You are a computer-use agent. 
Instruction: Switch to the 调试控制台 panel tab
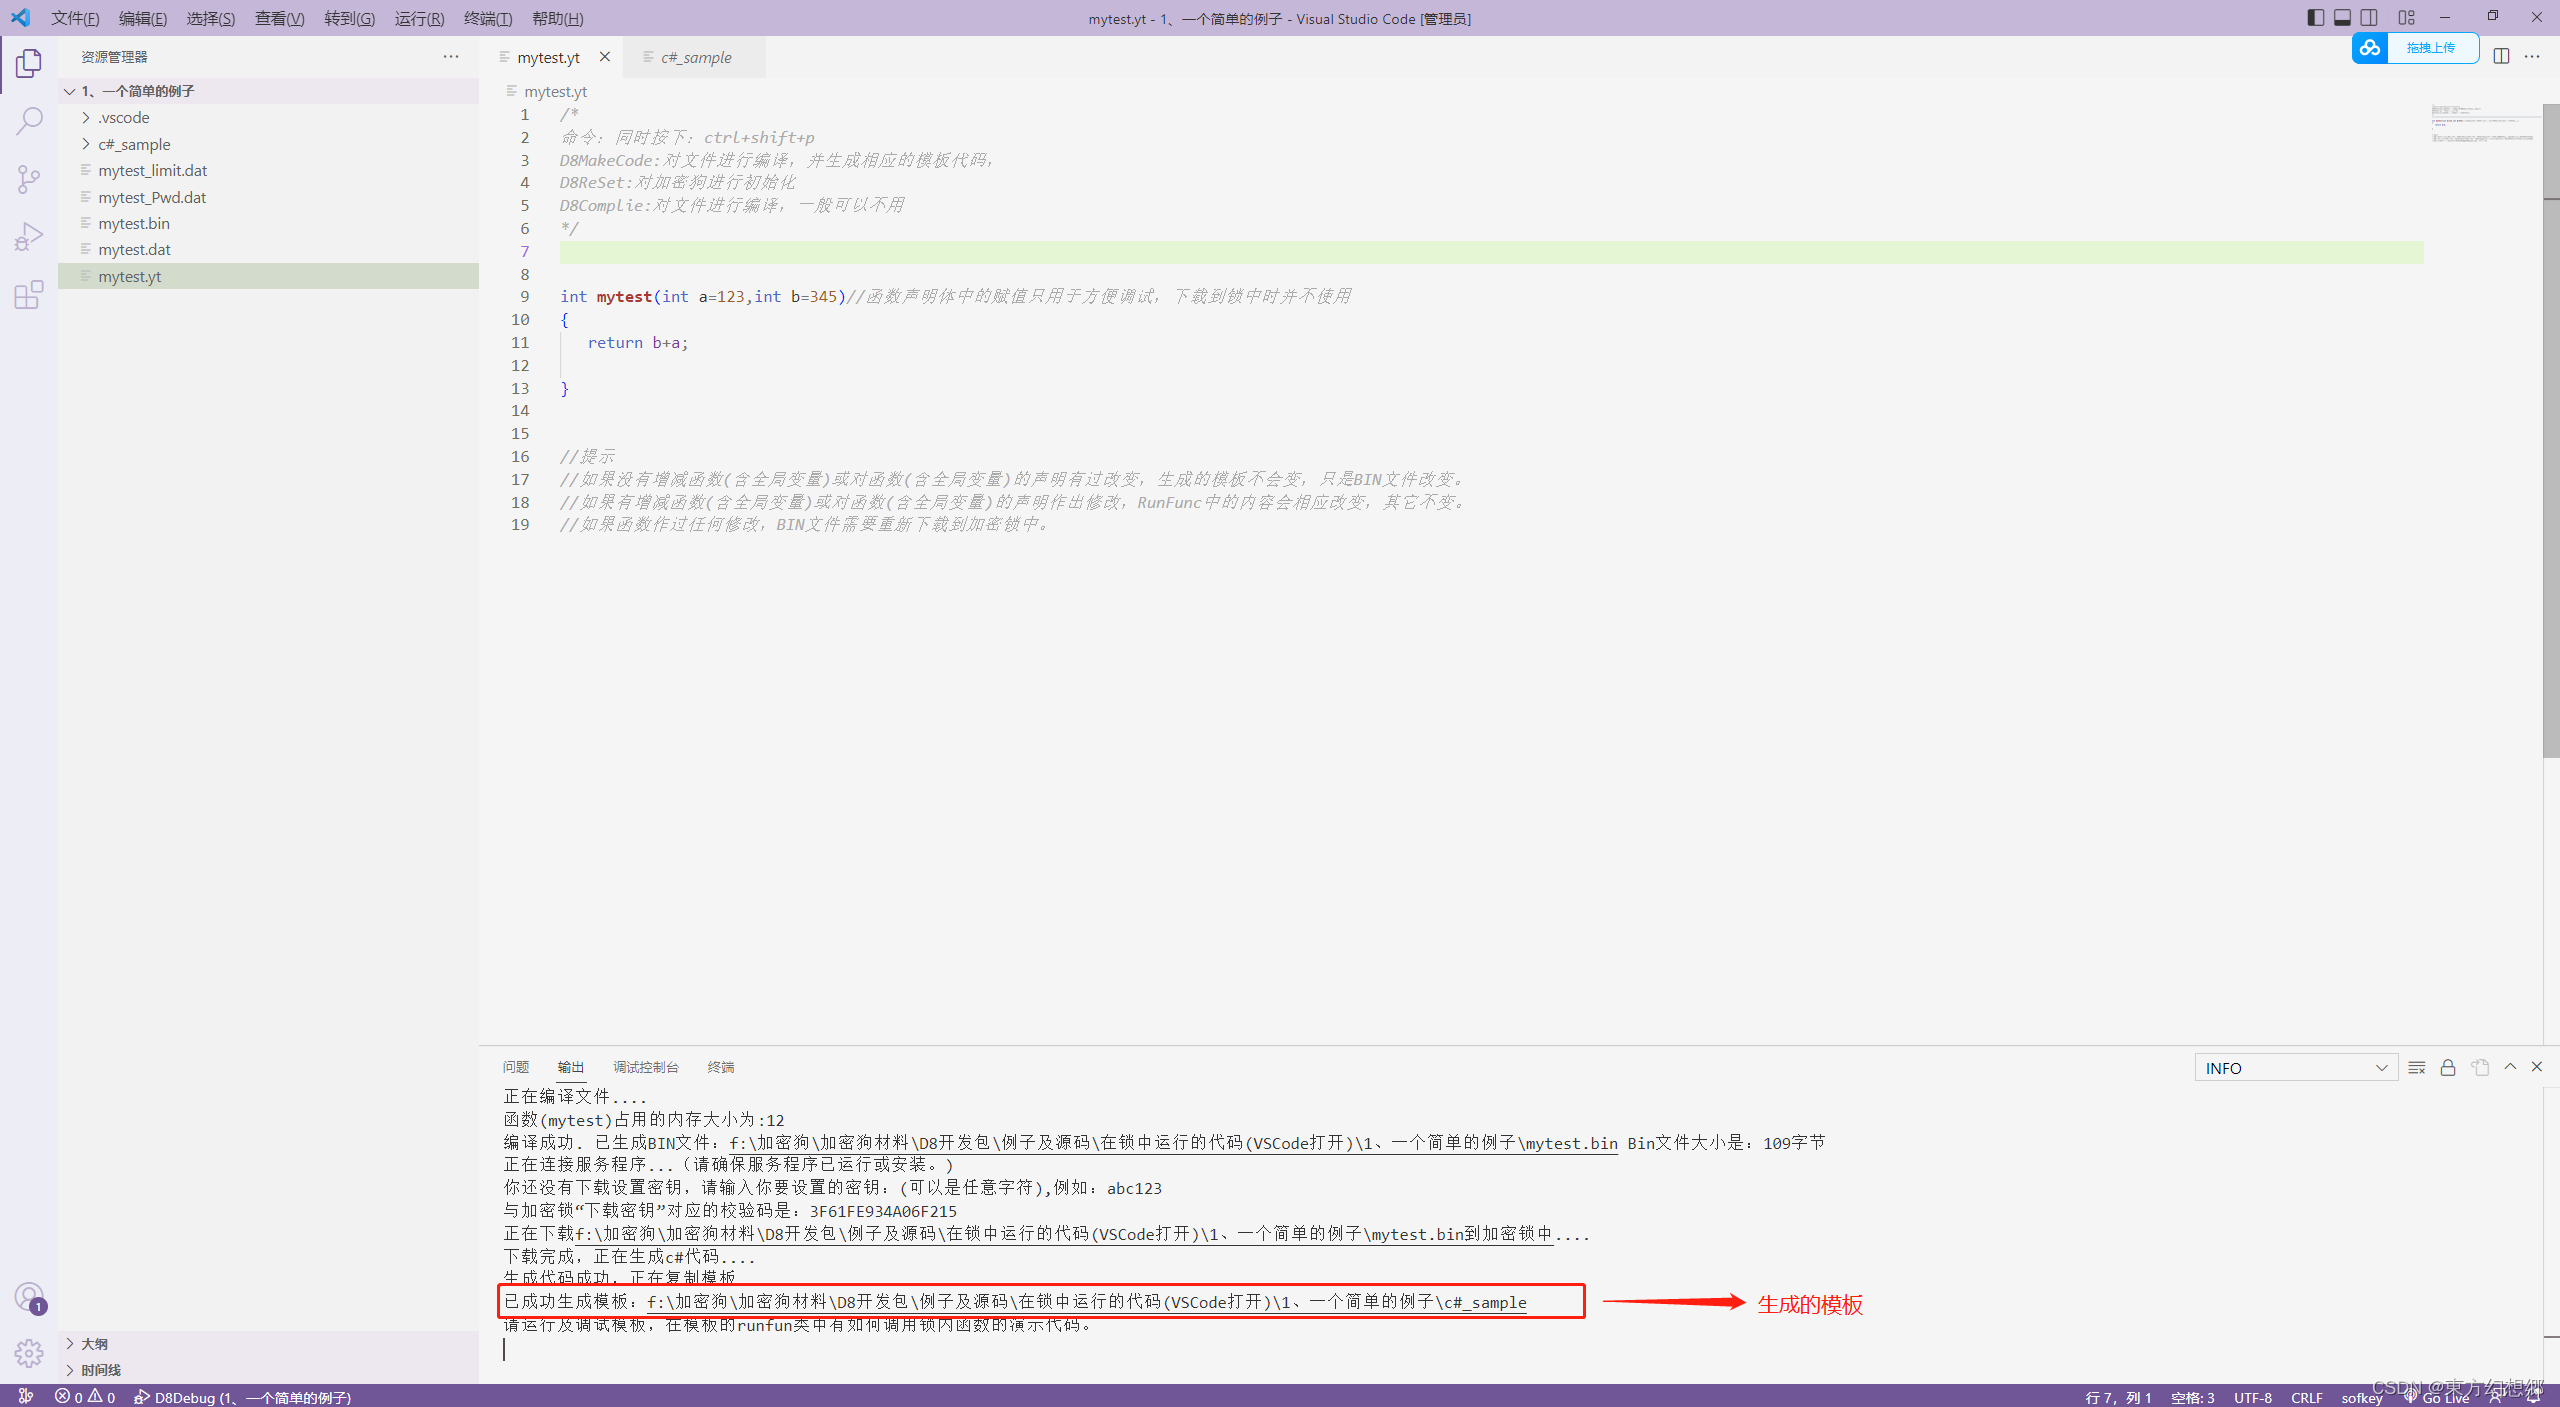point(646,1067)
